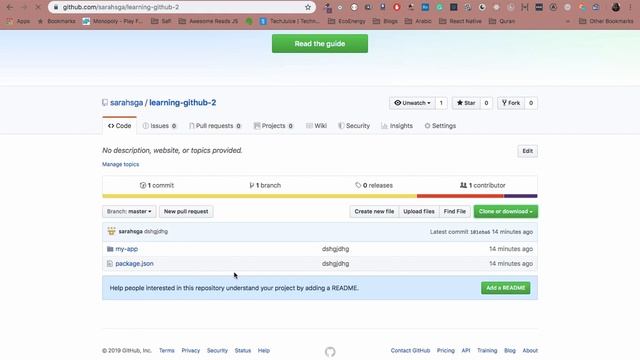Open the Unwatch notifications dropdown
This screenshot has height=360, width=640.
point(412,103)
